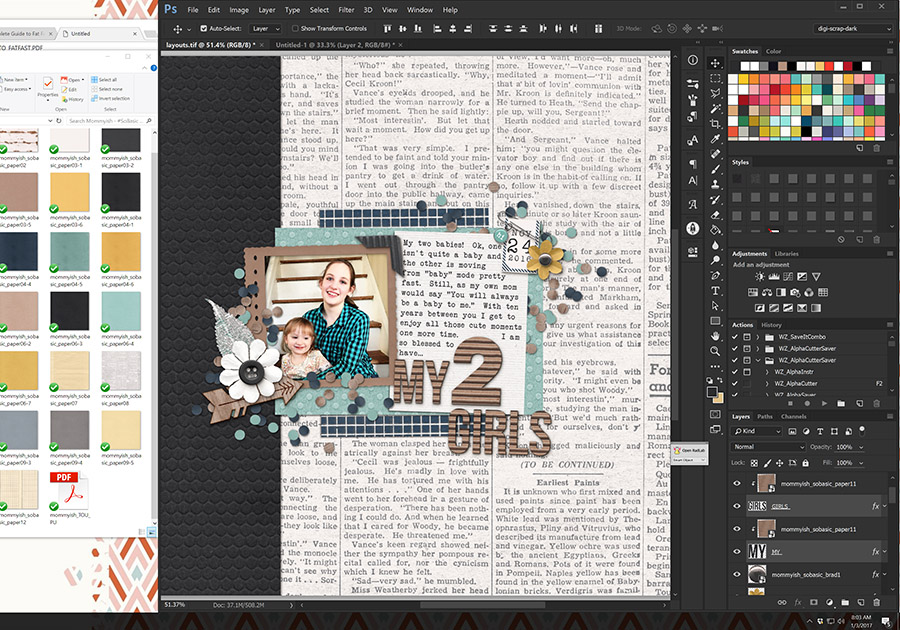Select the Crop tool
This screenshot has width=900, height=630.
(715, 124)
